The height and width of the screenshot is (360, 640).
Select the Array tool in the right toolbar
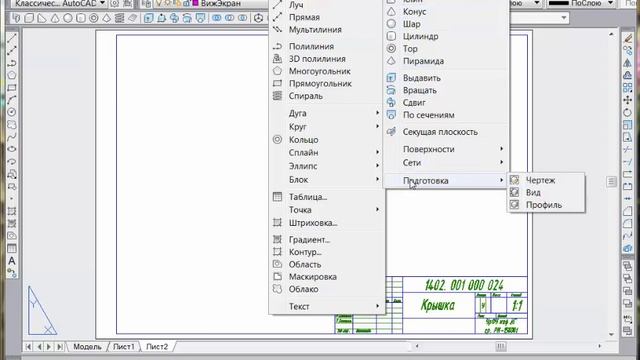click(627, 88)
